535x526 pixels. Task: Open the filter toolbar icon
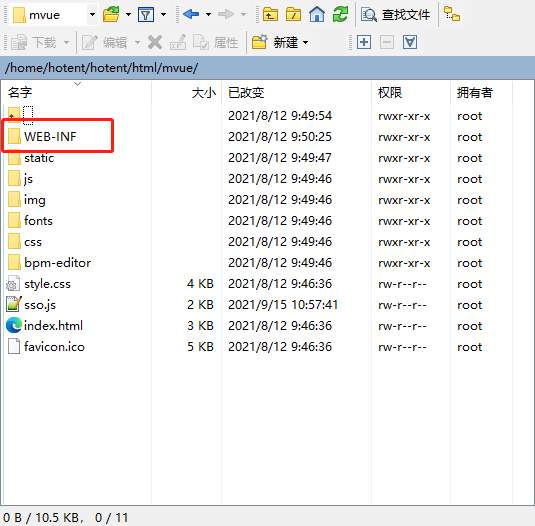[146, 15]
